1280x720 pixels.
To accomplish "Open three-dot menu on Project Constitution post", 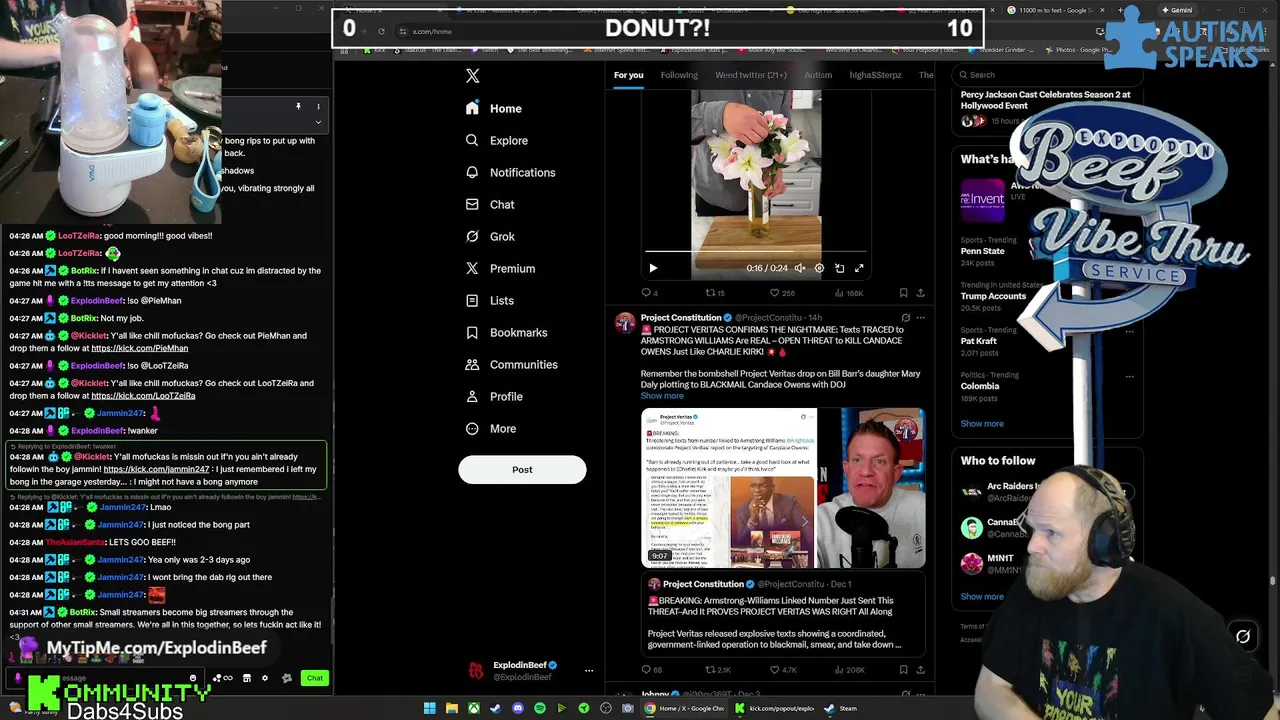I will click(920, 318).
